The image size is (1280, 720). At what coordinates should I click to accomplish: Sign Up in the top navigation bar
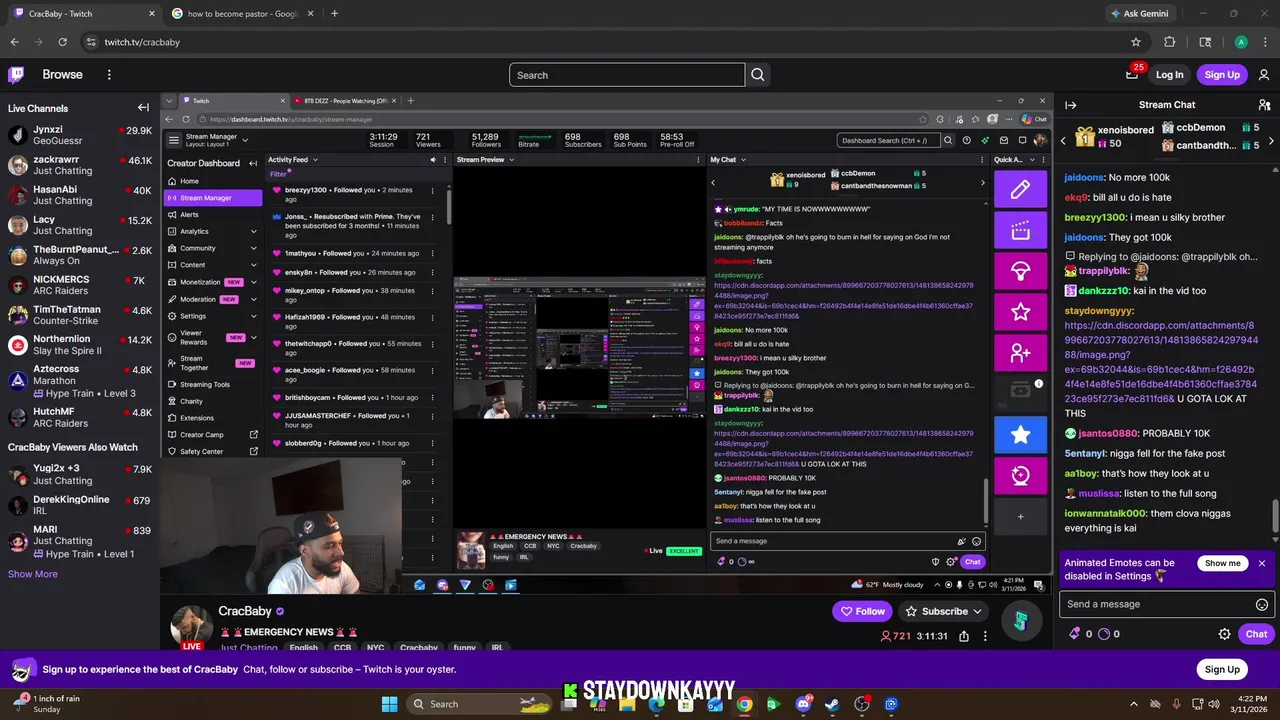click(x=1222, y=75)
